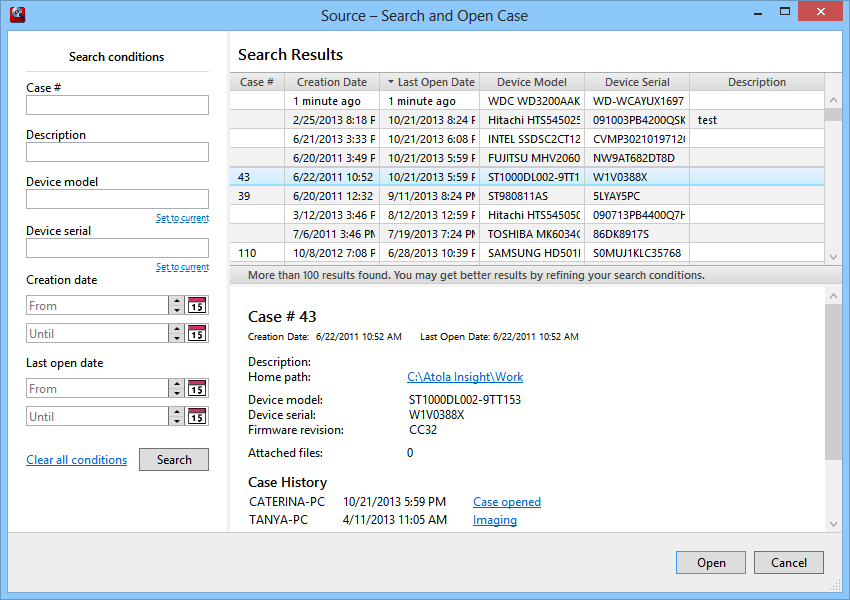Image resolution: width=850 pixels, height=600 pixels.
Task: Click serial W1V0388X in results table
Action: coord(620,177)
